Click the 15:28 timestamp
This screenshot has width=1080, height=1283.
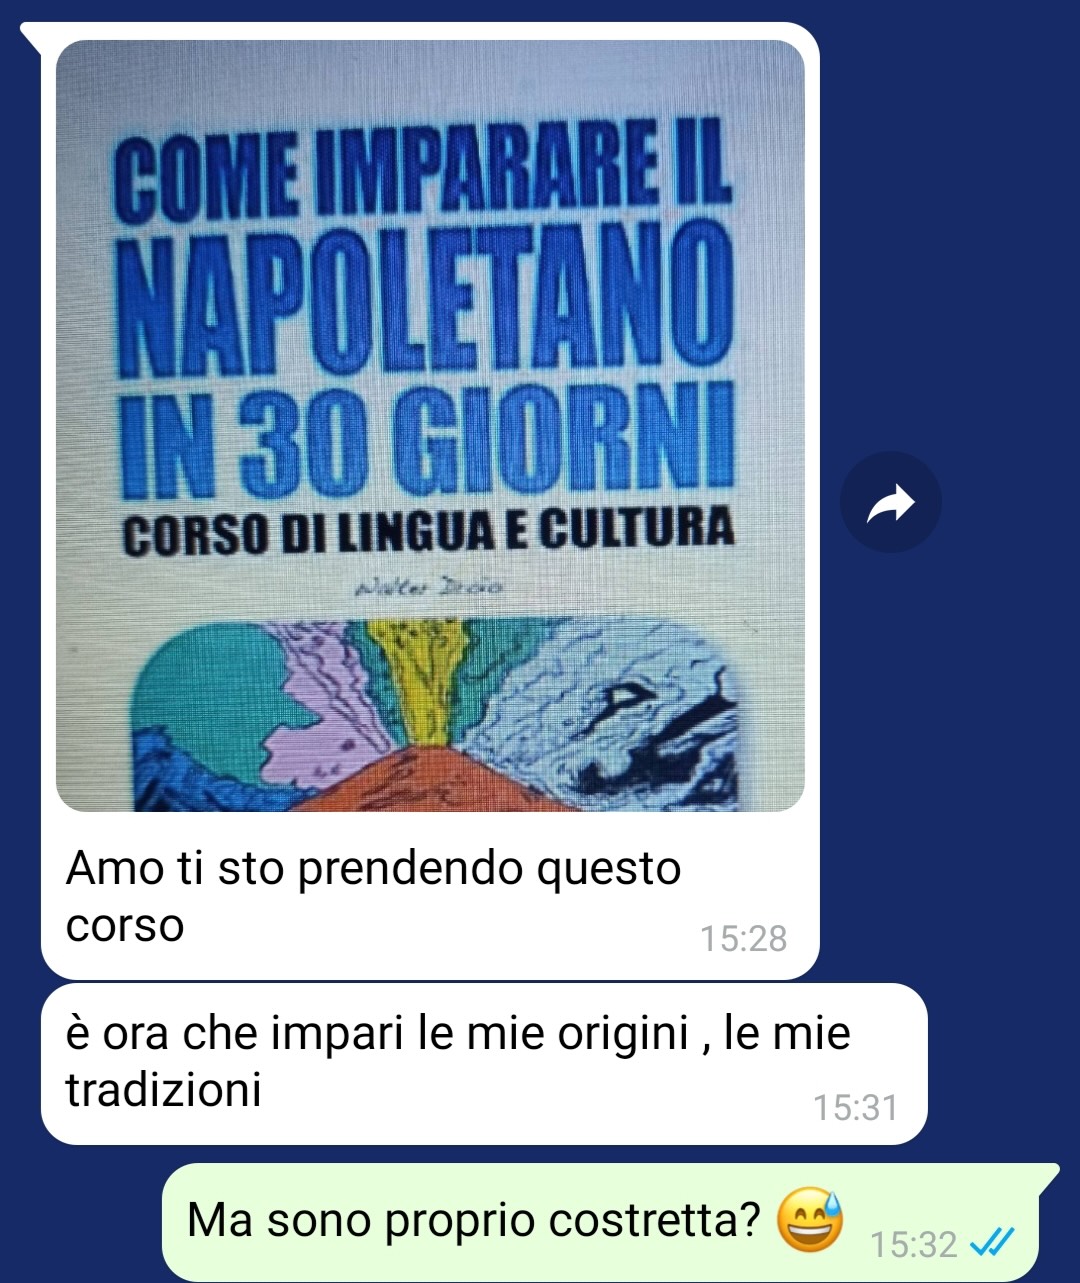coord(743,939)
